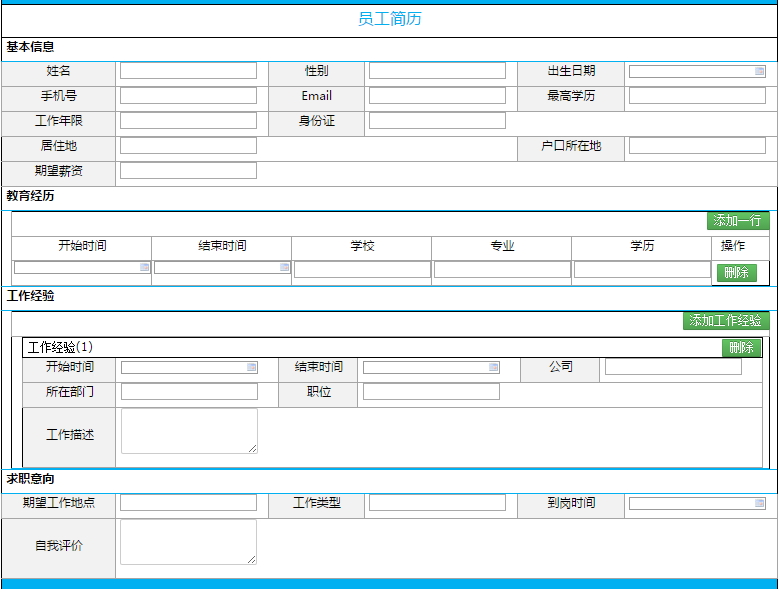Click the Email input field
The height and width of the screenshot is (593, 780).
point(437,96)
